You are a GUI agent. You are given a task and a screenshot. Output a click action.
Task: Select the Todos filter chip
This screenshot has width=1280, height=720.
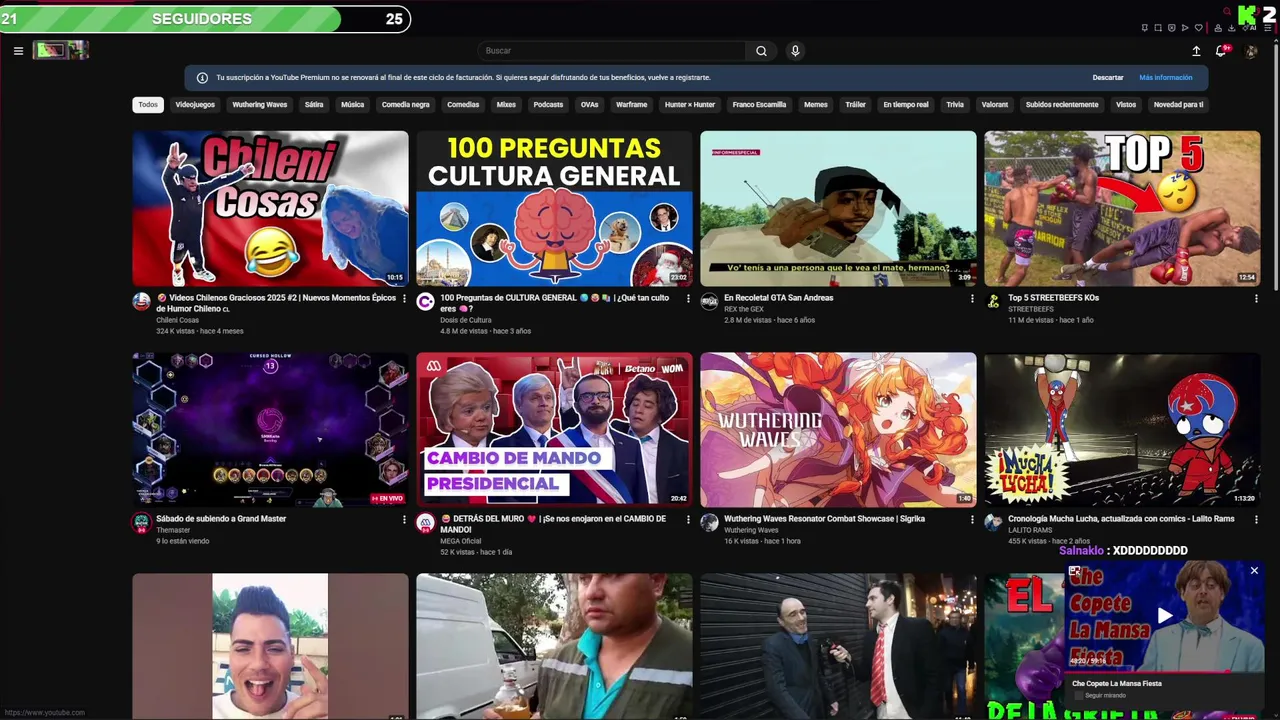[148, 105]
